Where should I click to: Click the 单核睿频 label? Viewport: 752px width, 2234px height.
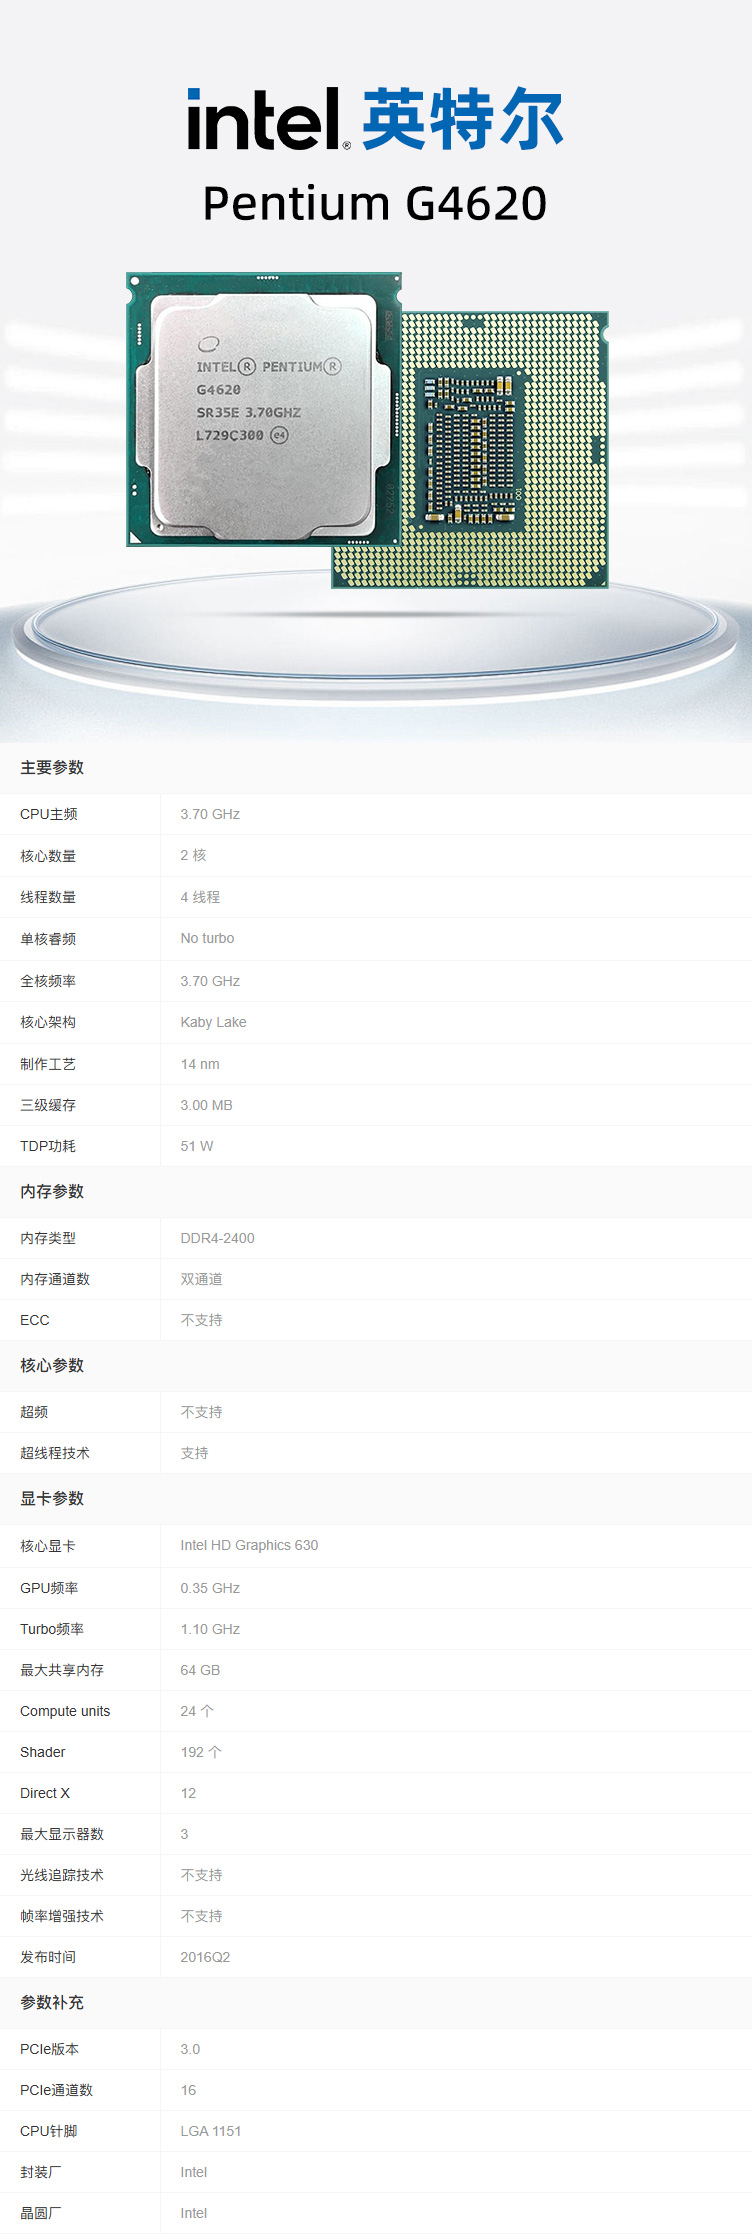click(x=48, y=939)
